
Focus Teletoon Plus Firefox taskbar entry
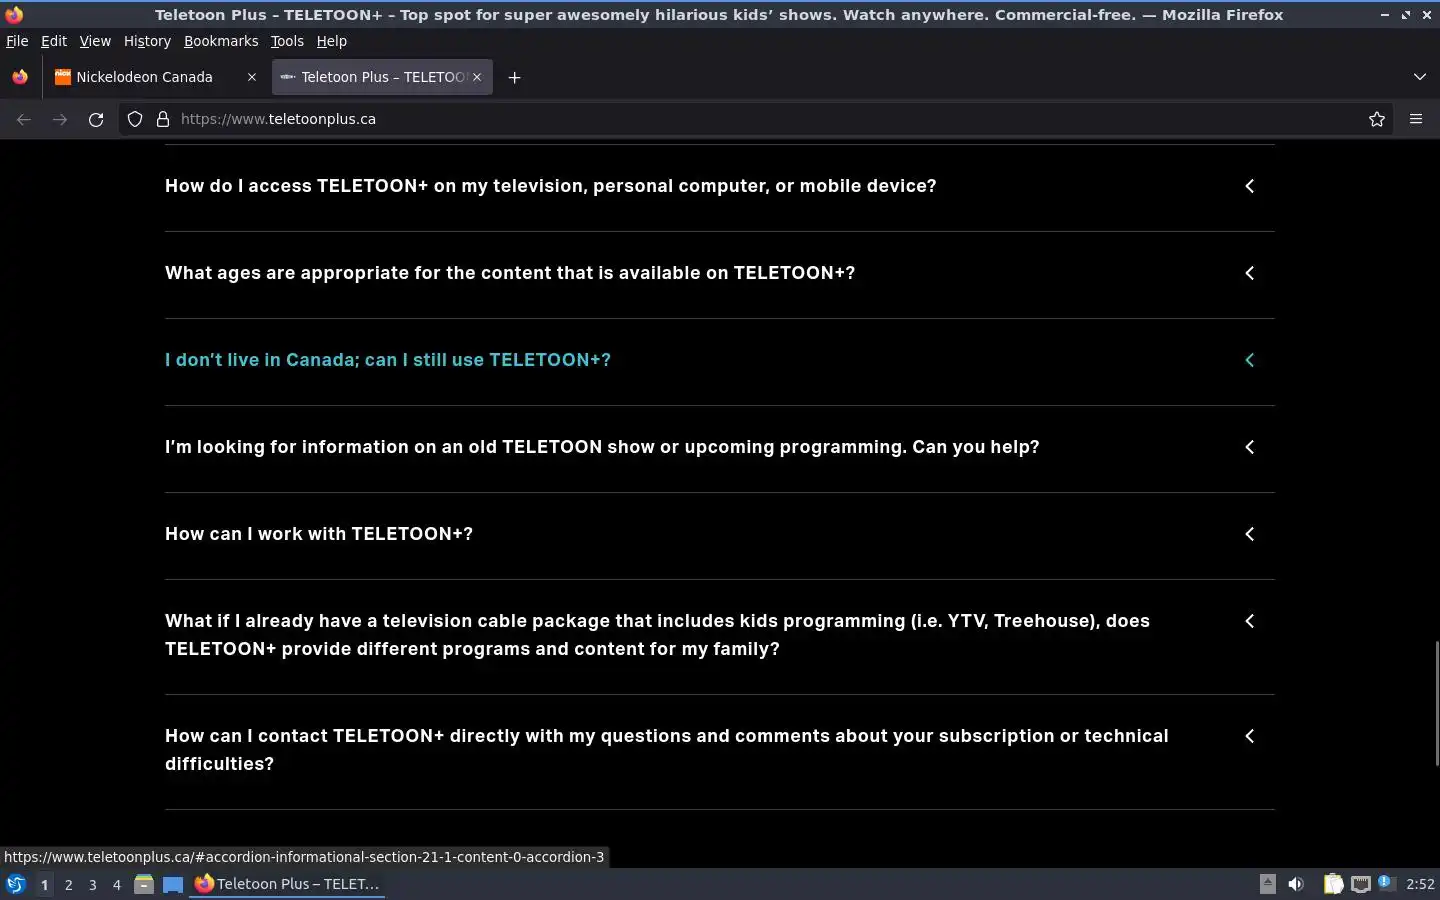pyautogui.click(x=288, y=884)
